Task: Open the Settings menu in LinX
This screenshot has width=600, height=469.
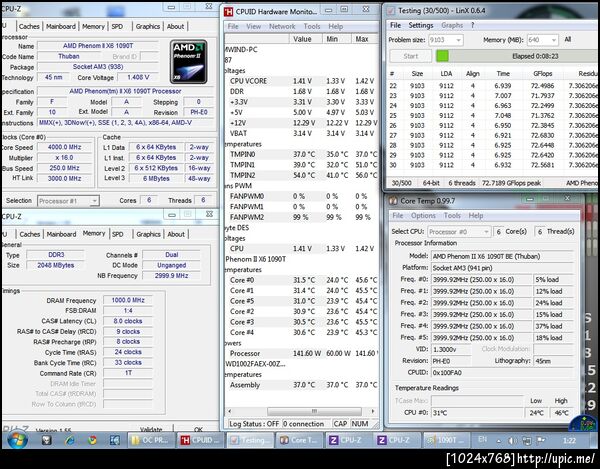Action: tap(421, 25)
